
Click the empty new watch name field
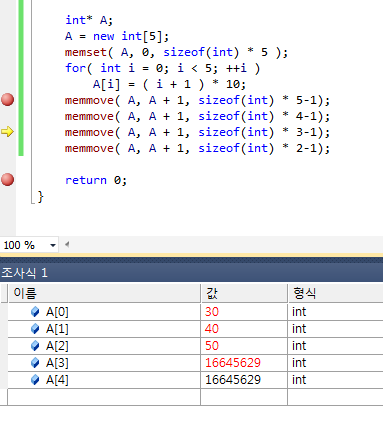(104, 397)
